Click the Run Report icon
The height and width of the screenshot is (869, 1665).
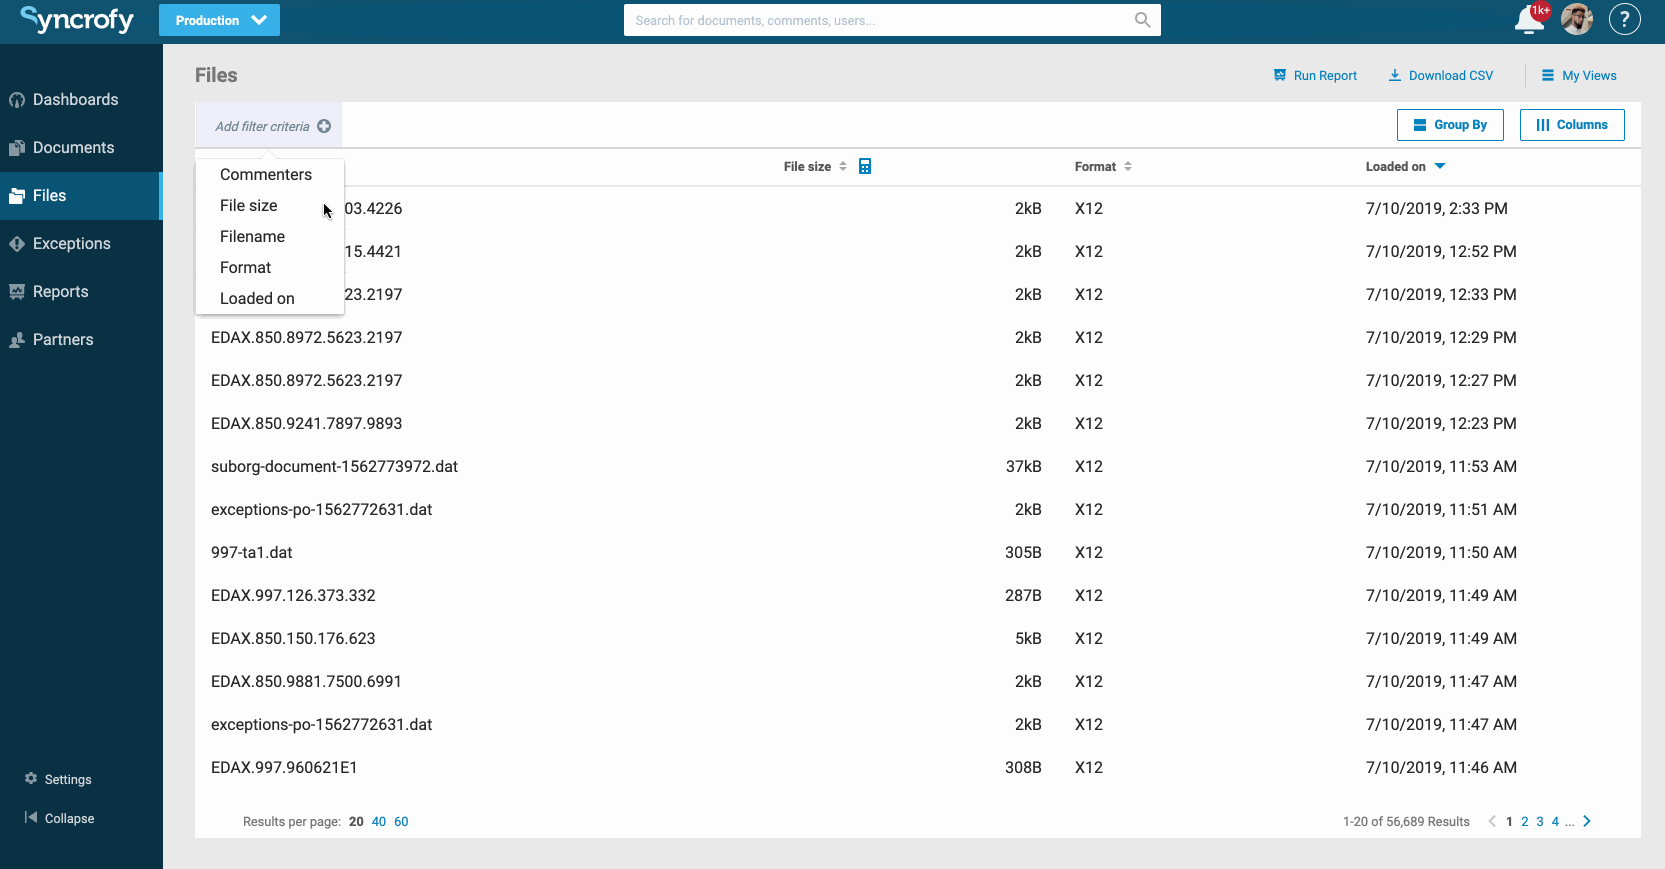pyautogui.click(x=1280, y=75)
